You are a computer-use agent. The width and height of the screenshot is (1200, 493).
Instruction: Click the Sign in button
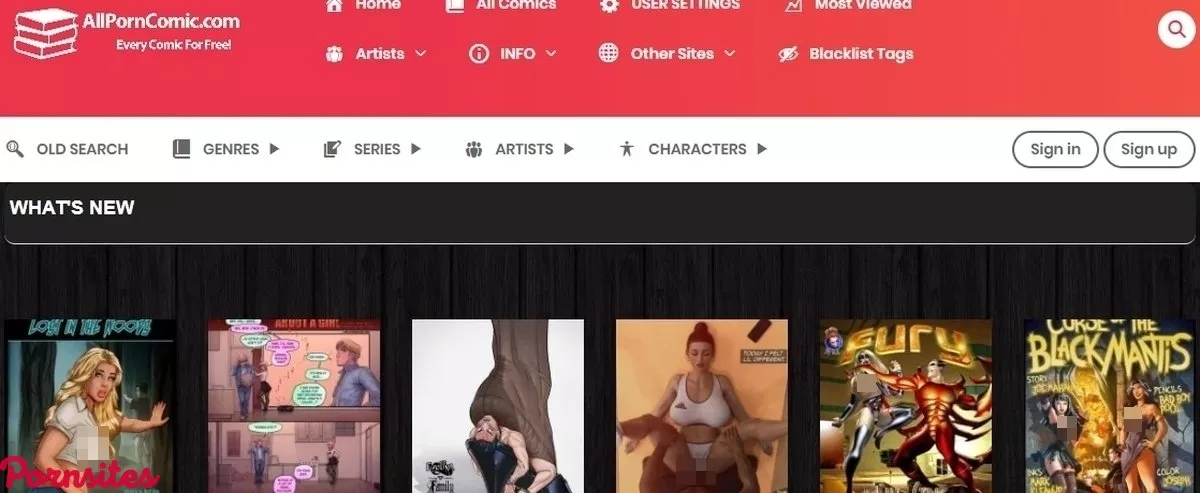pos(1055,149)
